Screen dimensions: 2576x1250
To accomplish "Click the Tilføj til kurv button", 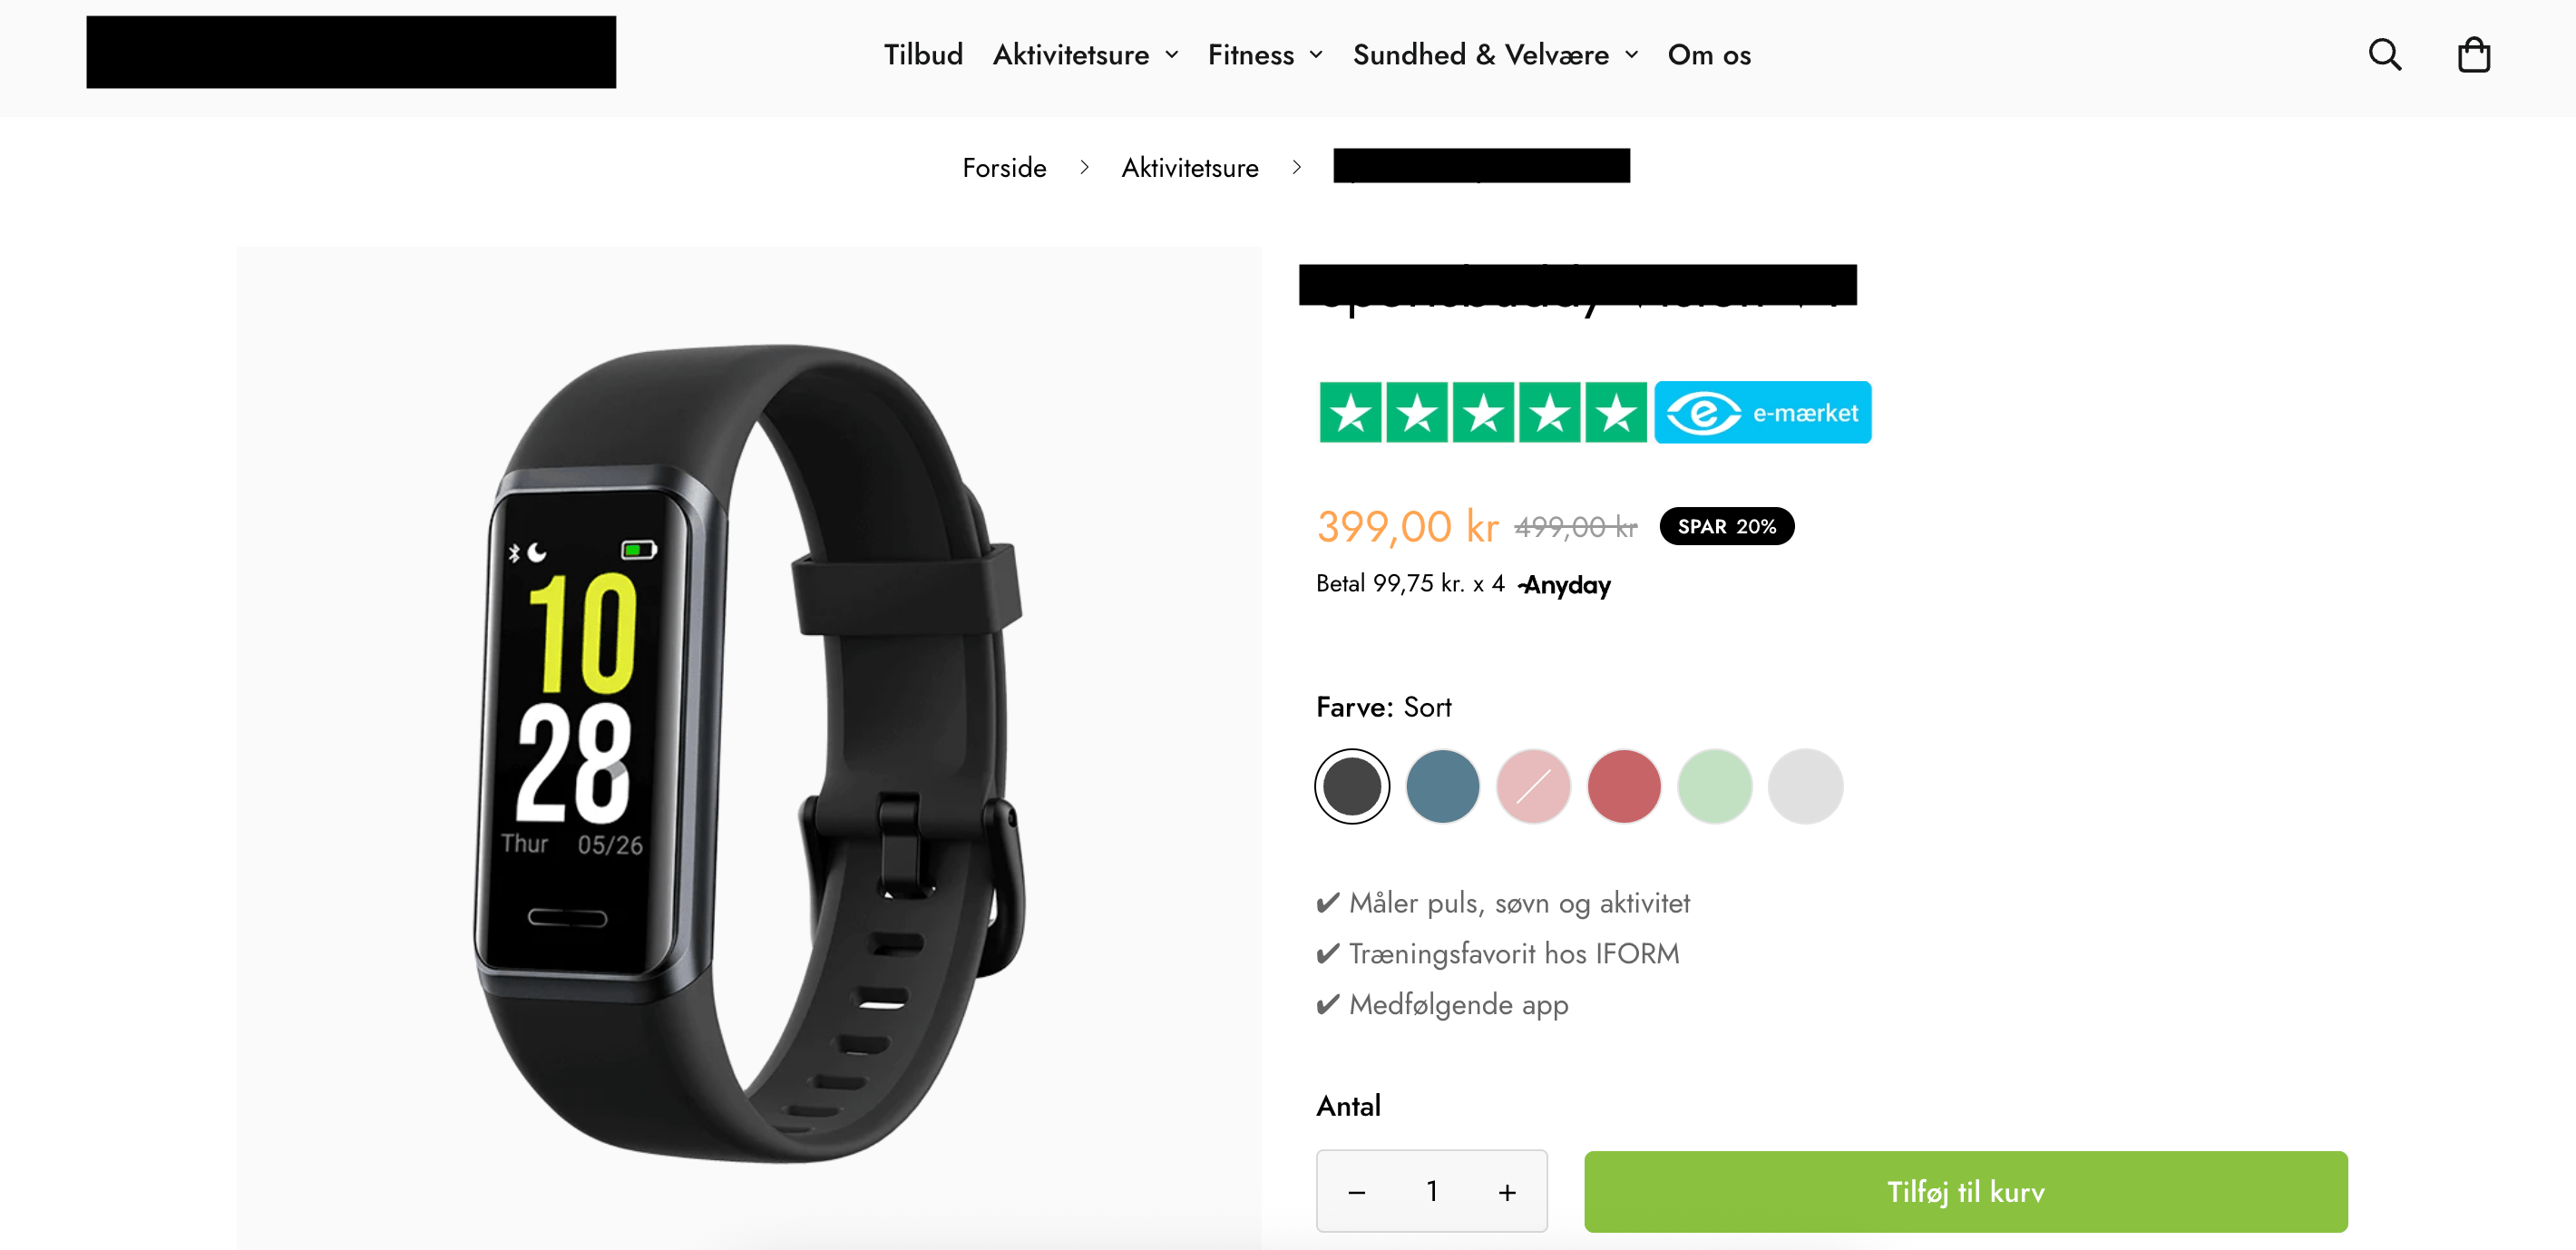I will coord(1965,1192).
